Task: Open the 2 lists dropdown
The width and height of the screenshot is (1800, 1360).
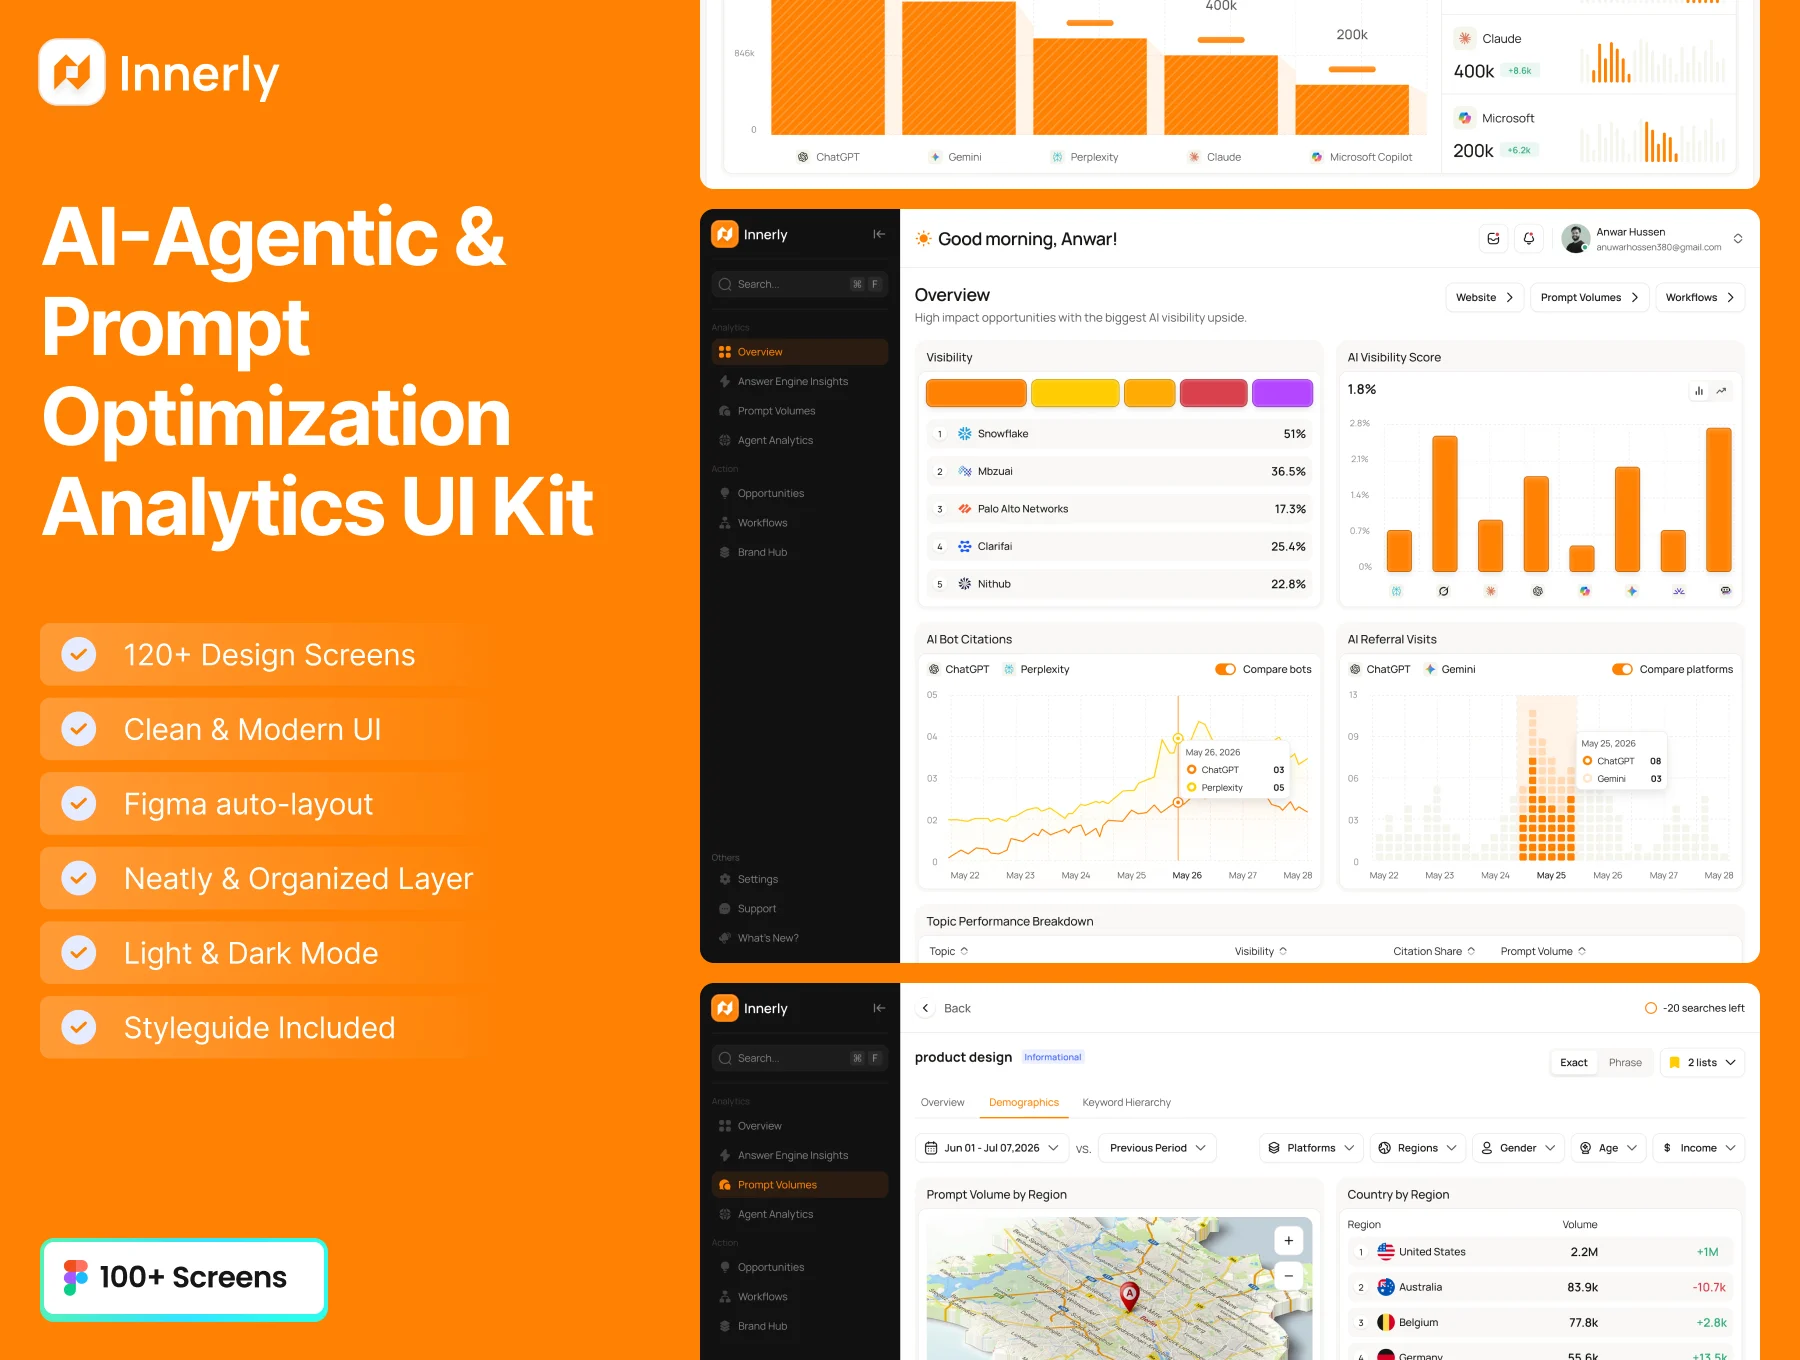Action: pos(1703,1062)
